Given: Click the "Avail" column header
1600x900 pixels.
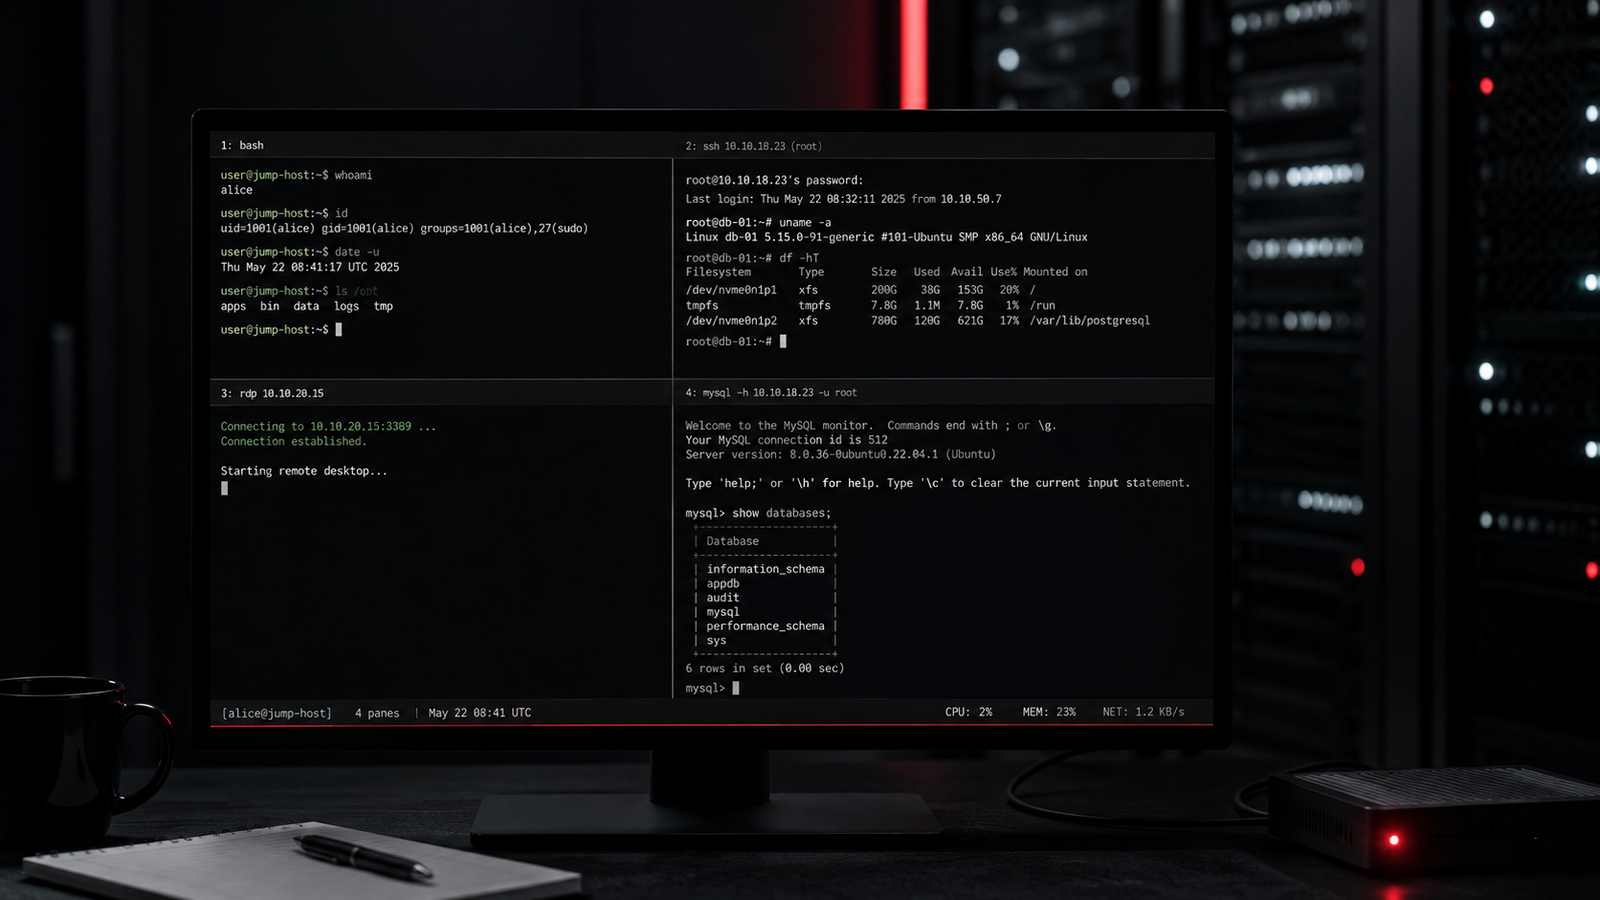Looking at the screenshot, I should [967, 272].
